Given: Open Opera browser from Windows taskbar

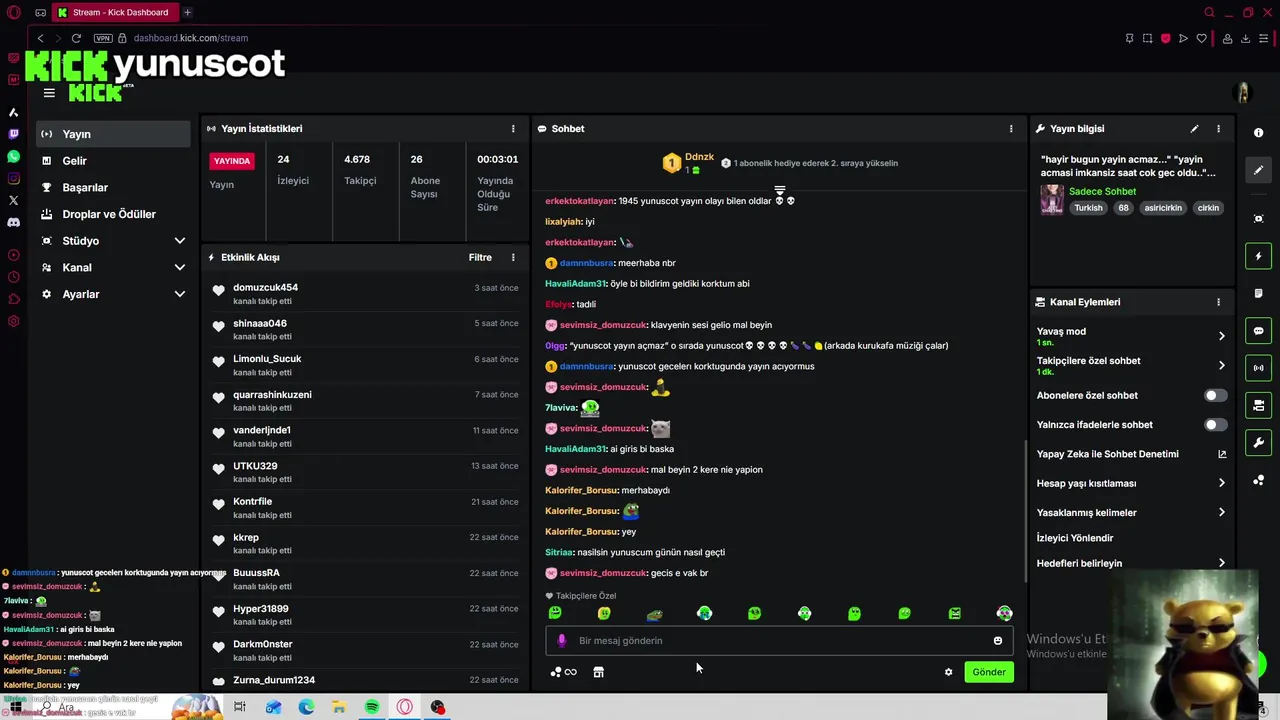Looking at the screenshot, I should click(405, 707).
